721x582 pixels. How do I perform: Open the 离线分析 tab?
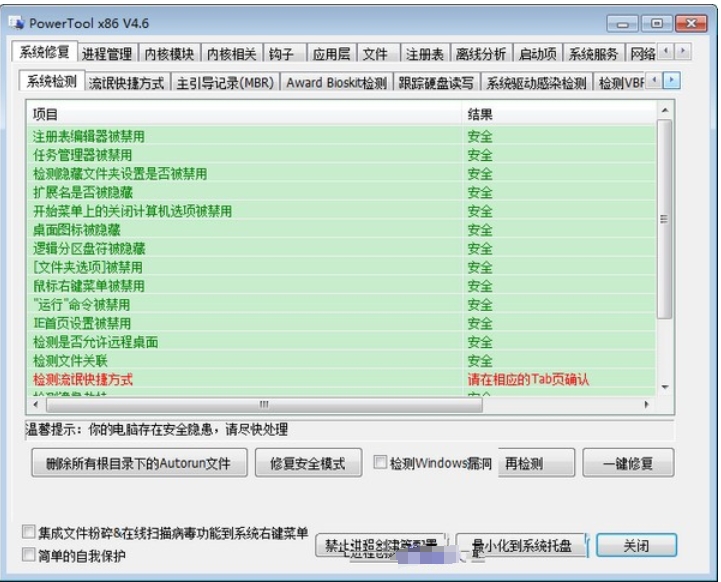tap(481, 54)
